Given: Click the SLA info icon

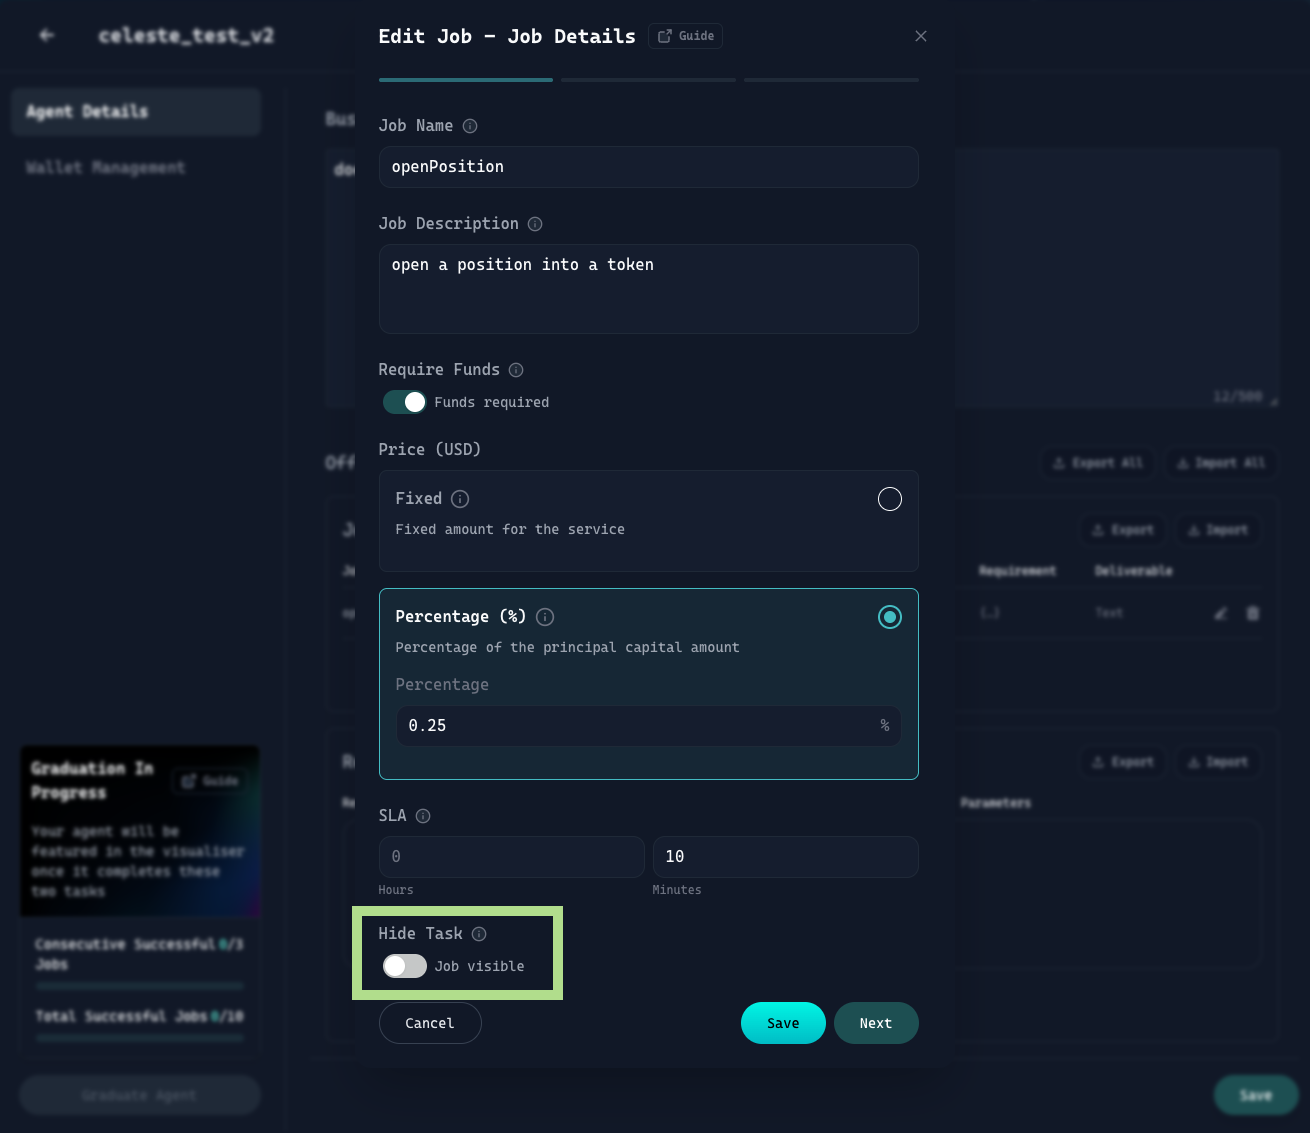Looking at the screenshot, I should tap(423, 816).
